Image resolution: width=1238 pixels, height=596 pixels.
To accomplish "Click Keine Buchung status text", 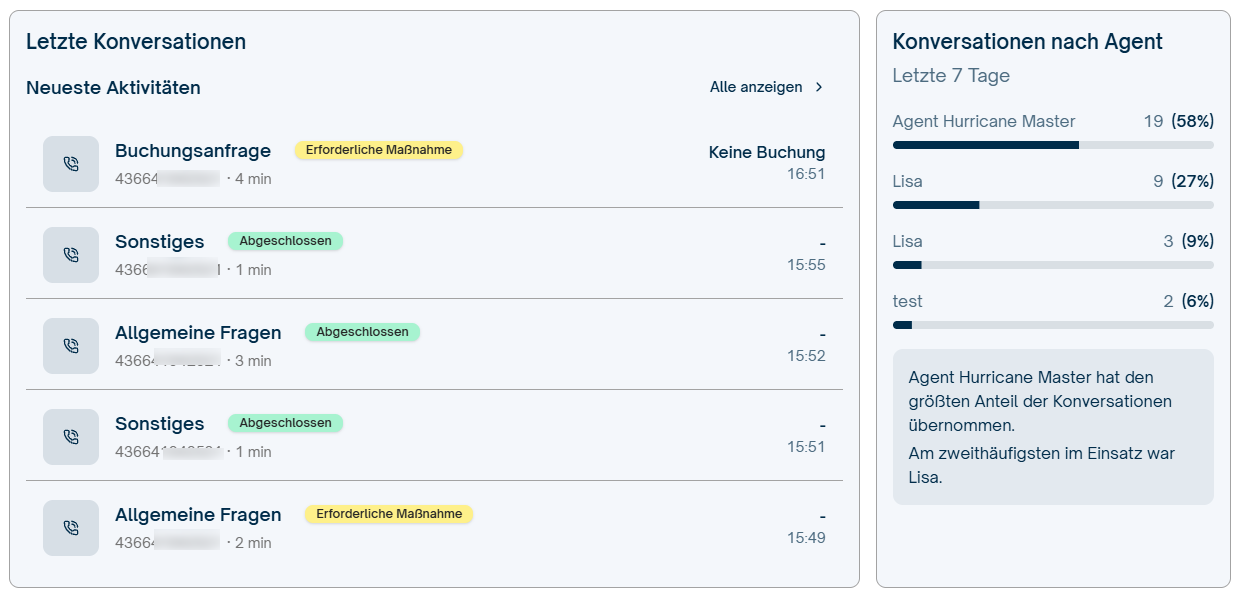I will (767, 152).
